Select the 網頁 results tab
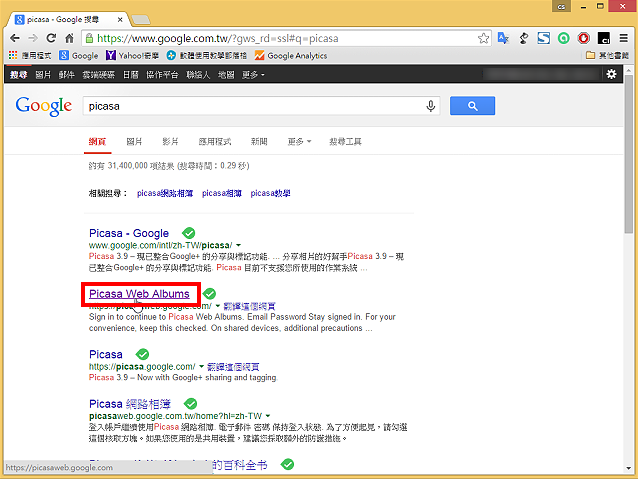Image resolution: width=638 pixels, height=482 pixels. coord(97,142)
